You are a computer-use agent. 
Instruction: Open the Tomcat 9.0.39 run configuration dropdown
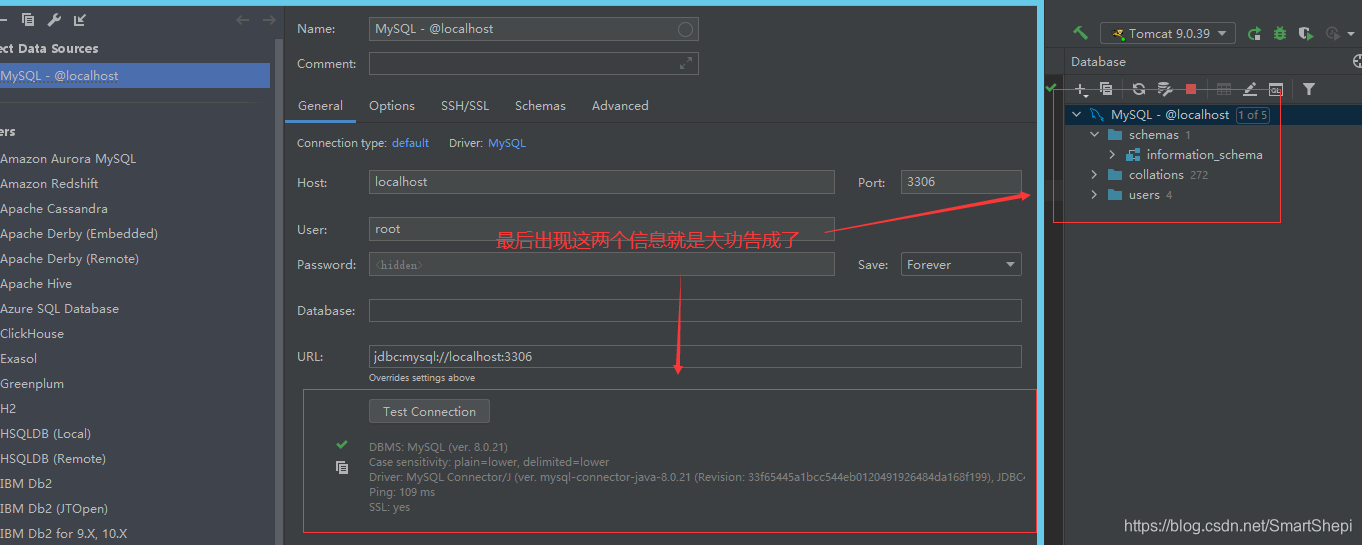[1167, 33]
